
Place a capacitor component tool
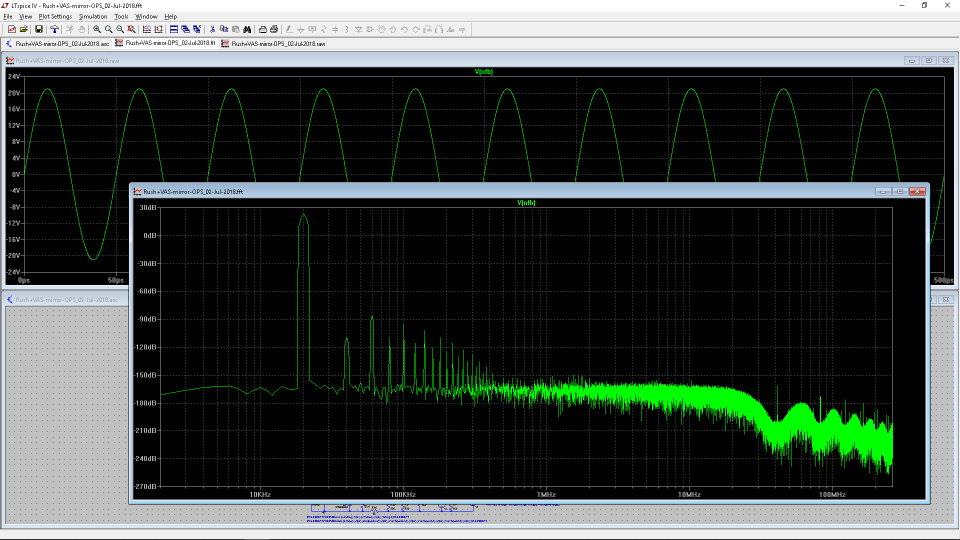click(335, 29)
